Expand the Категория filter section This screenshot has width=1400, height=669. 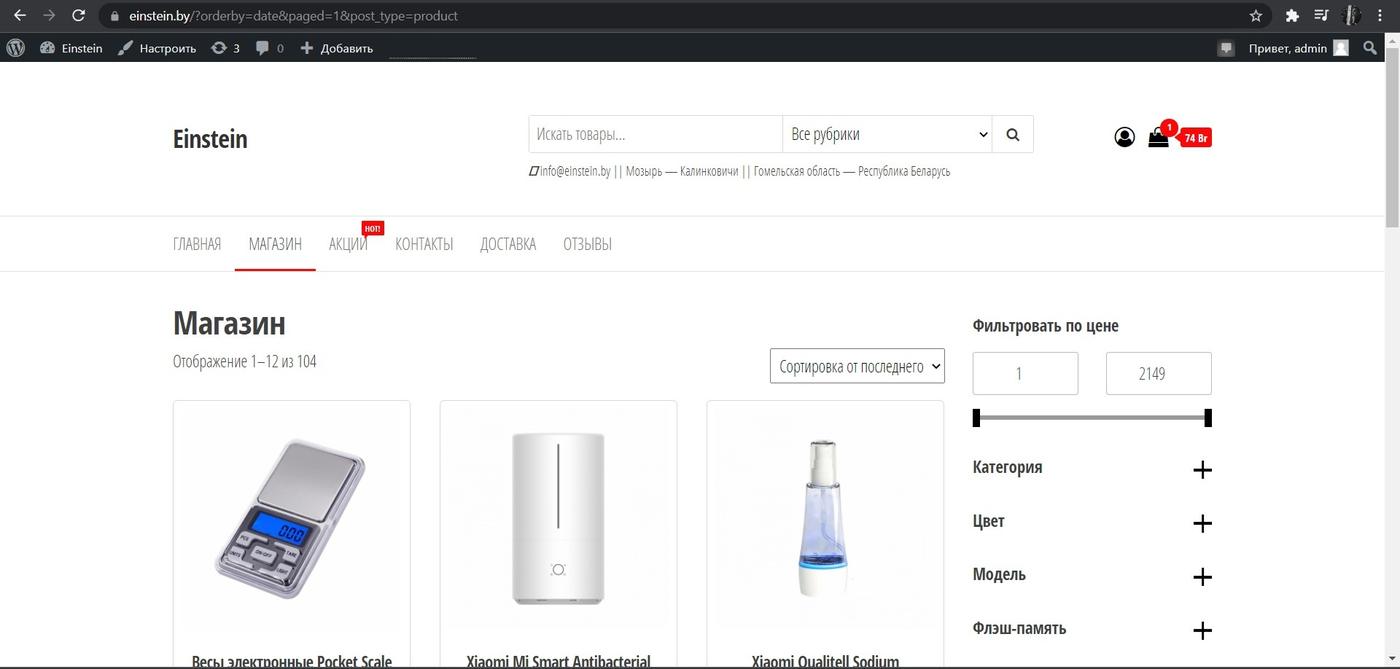[x=1203, y=470]
